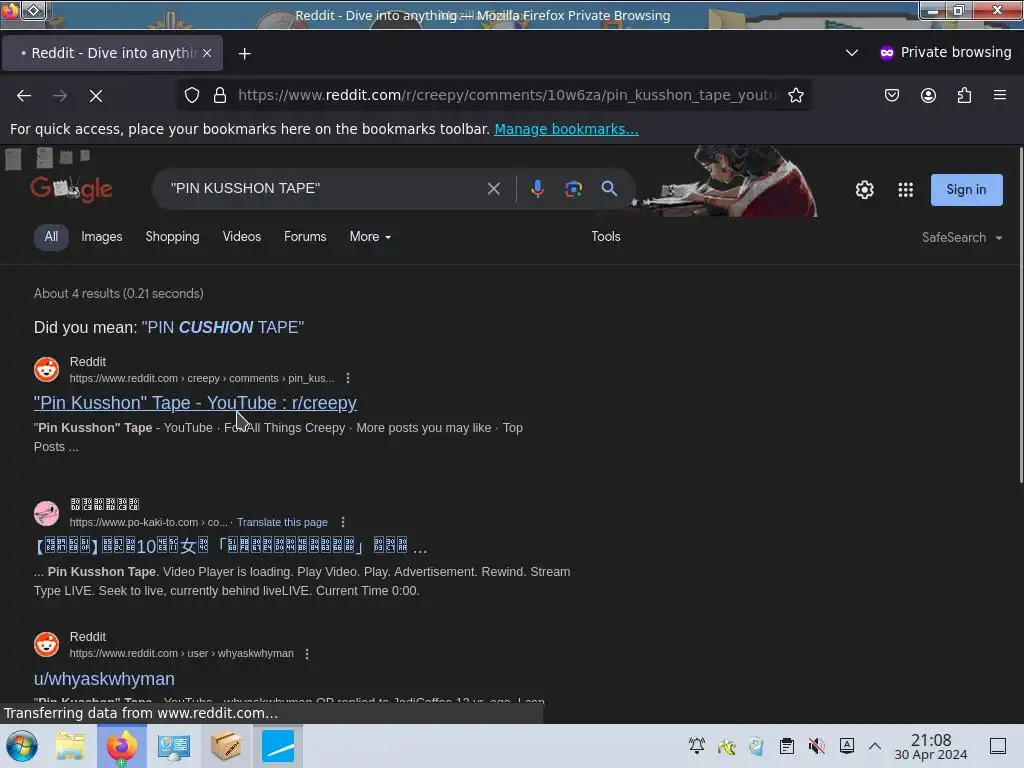Viewport: 1024px width, 768px height.
Task: Open the search Tools options
Action: [x=606, y=237]
